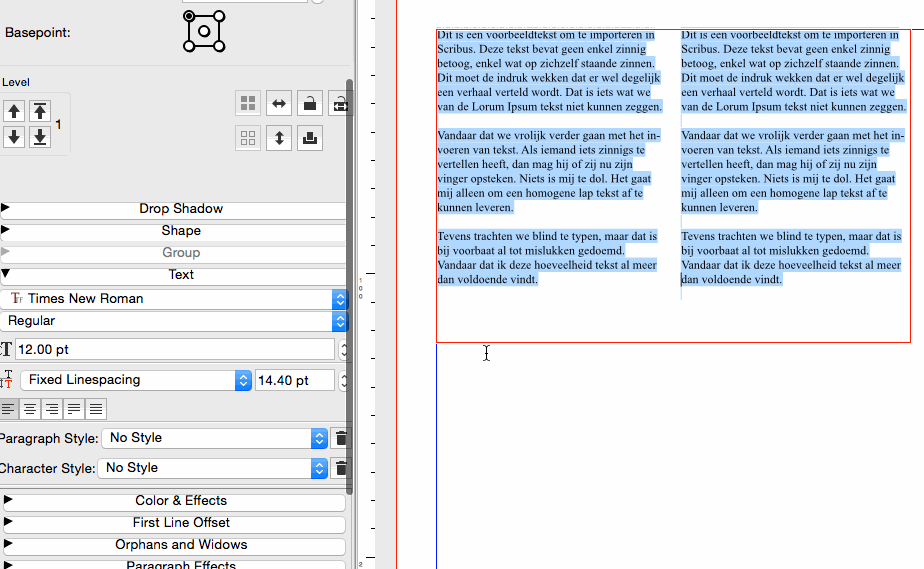Expand the Drop Shadow section
This screenshot has width=924, height=569.
[180, 209]
